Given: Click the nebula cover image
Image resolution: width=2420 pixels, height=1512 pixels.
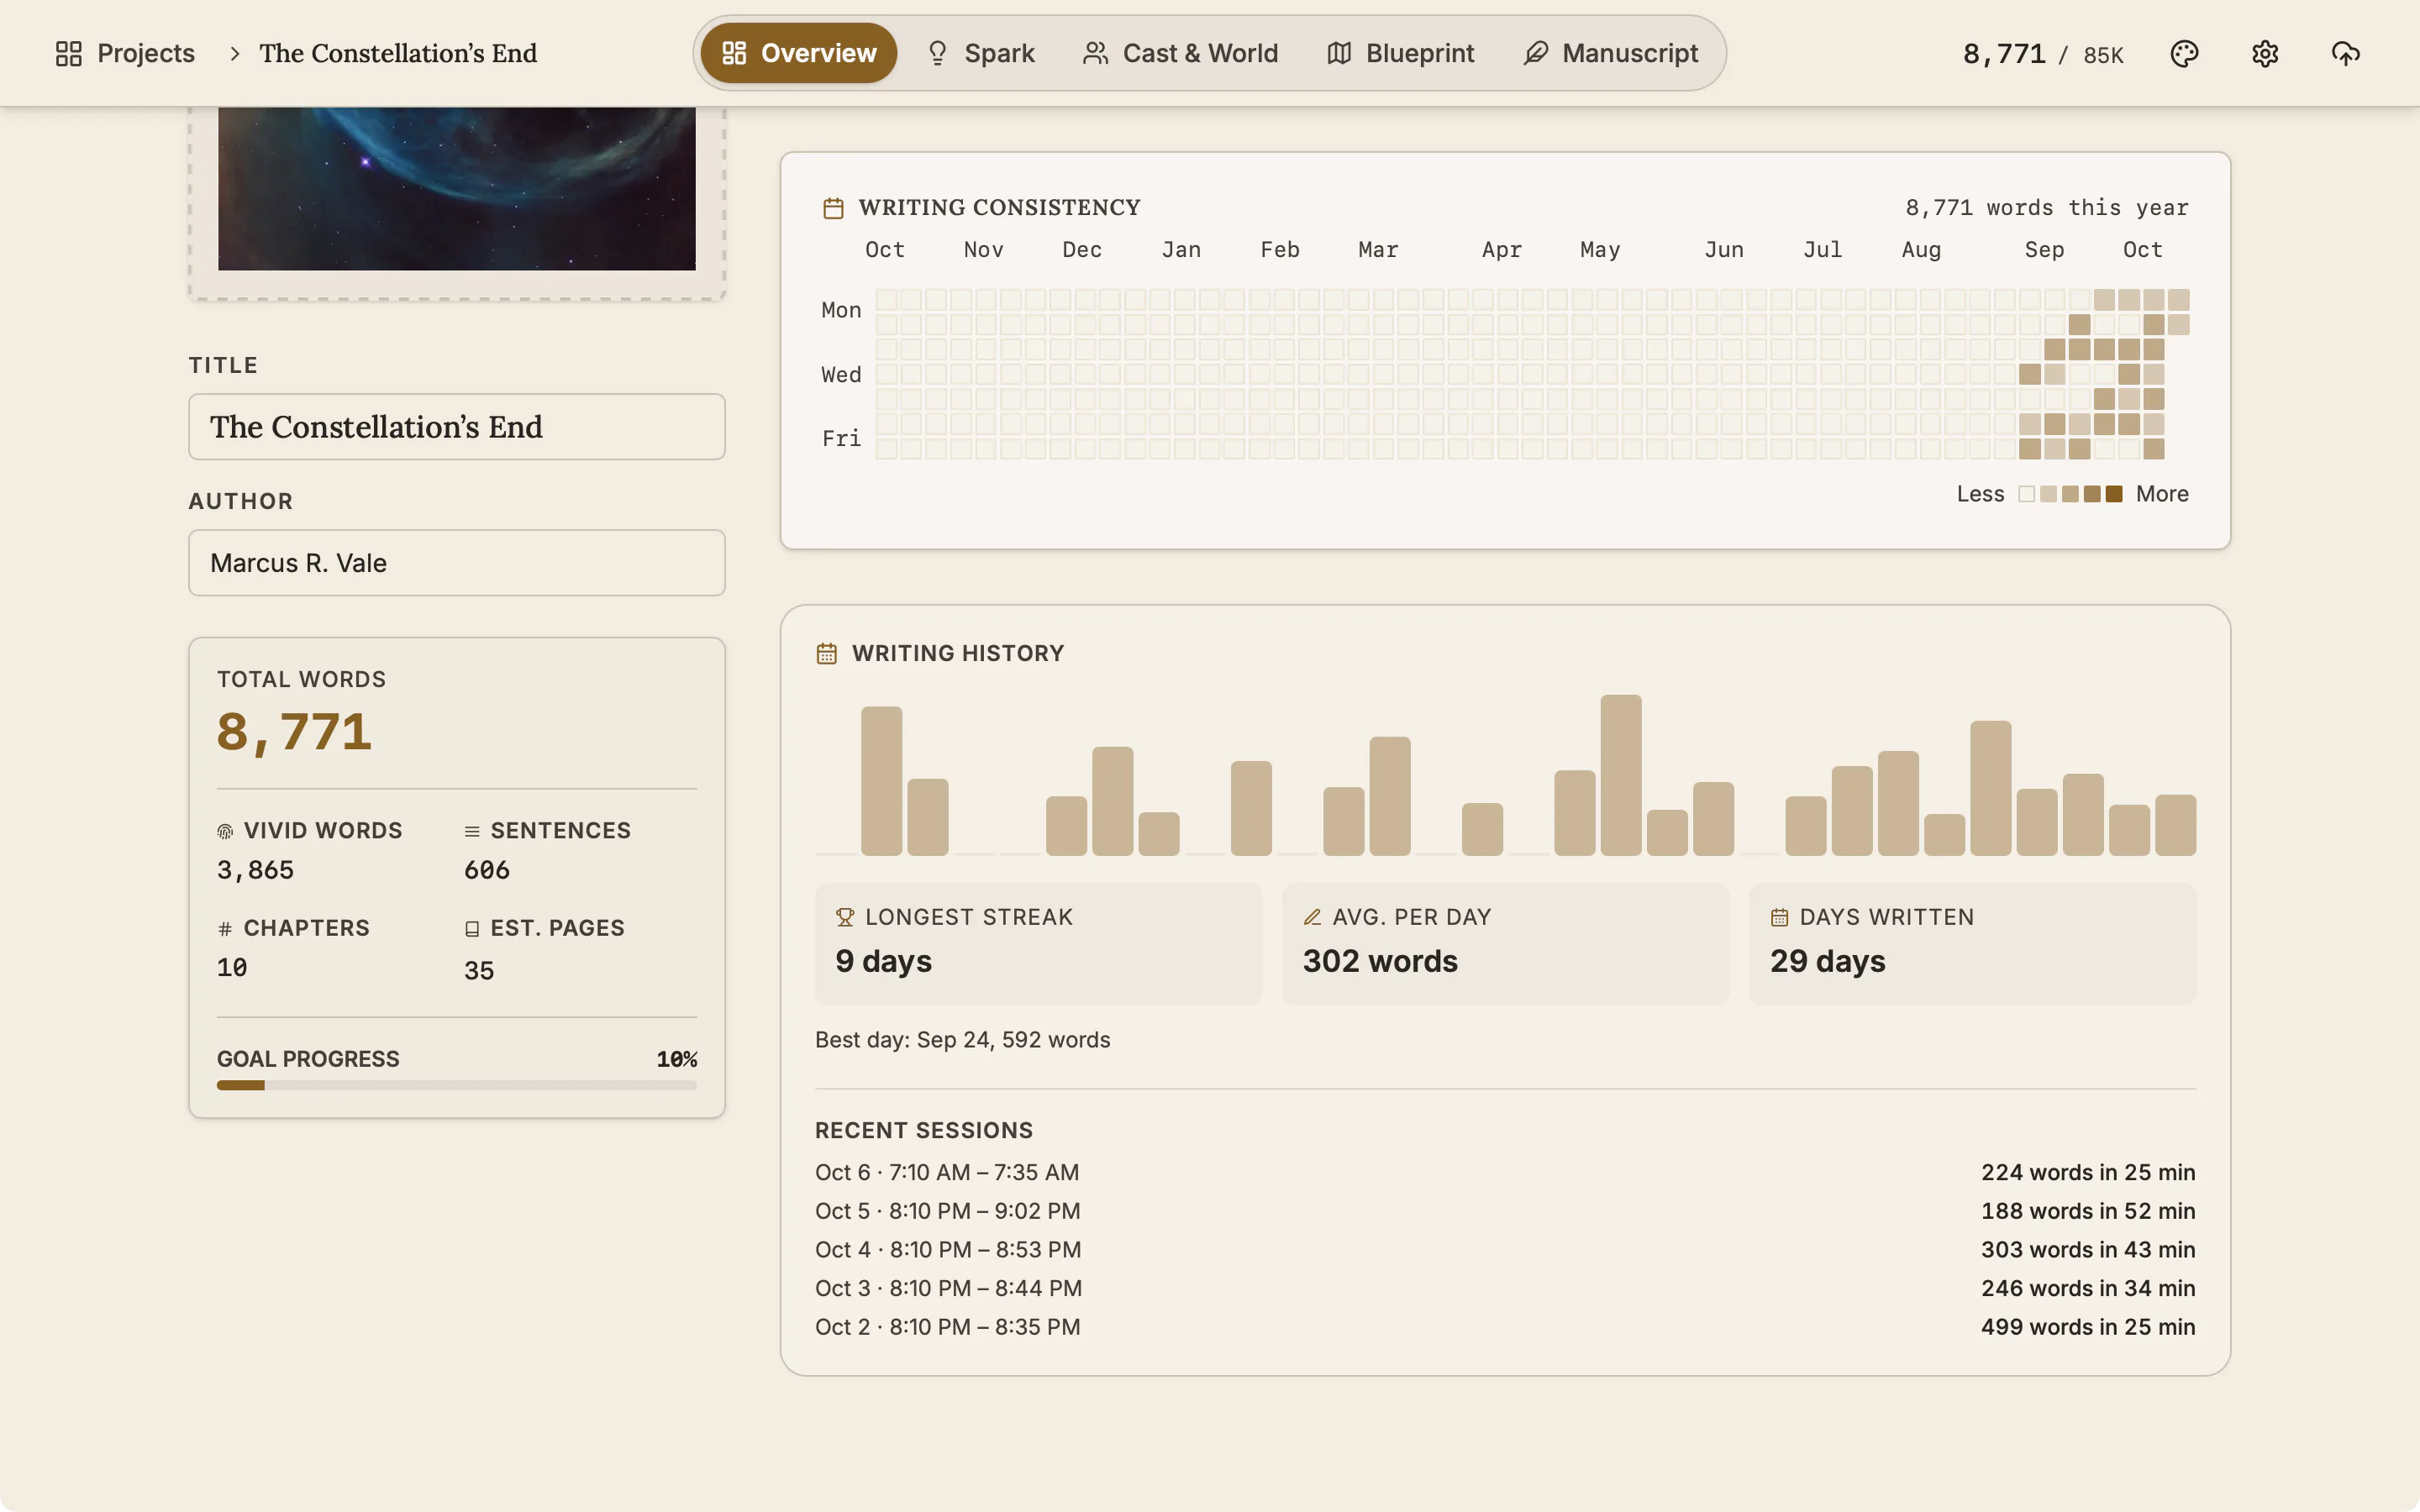Looking at the screenshot, I should pyautogui.click(x=457, y=188).
